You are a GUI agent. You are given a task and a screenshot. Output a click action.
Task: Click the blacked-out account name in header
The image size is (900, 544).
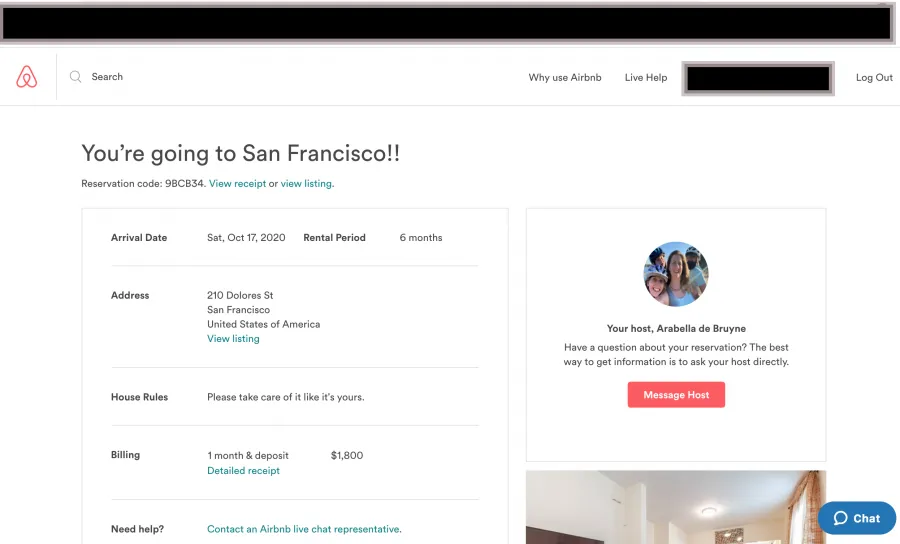[x=758, y=79]
